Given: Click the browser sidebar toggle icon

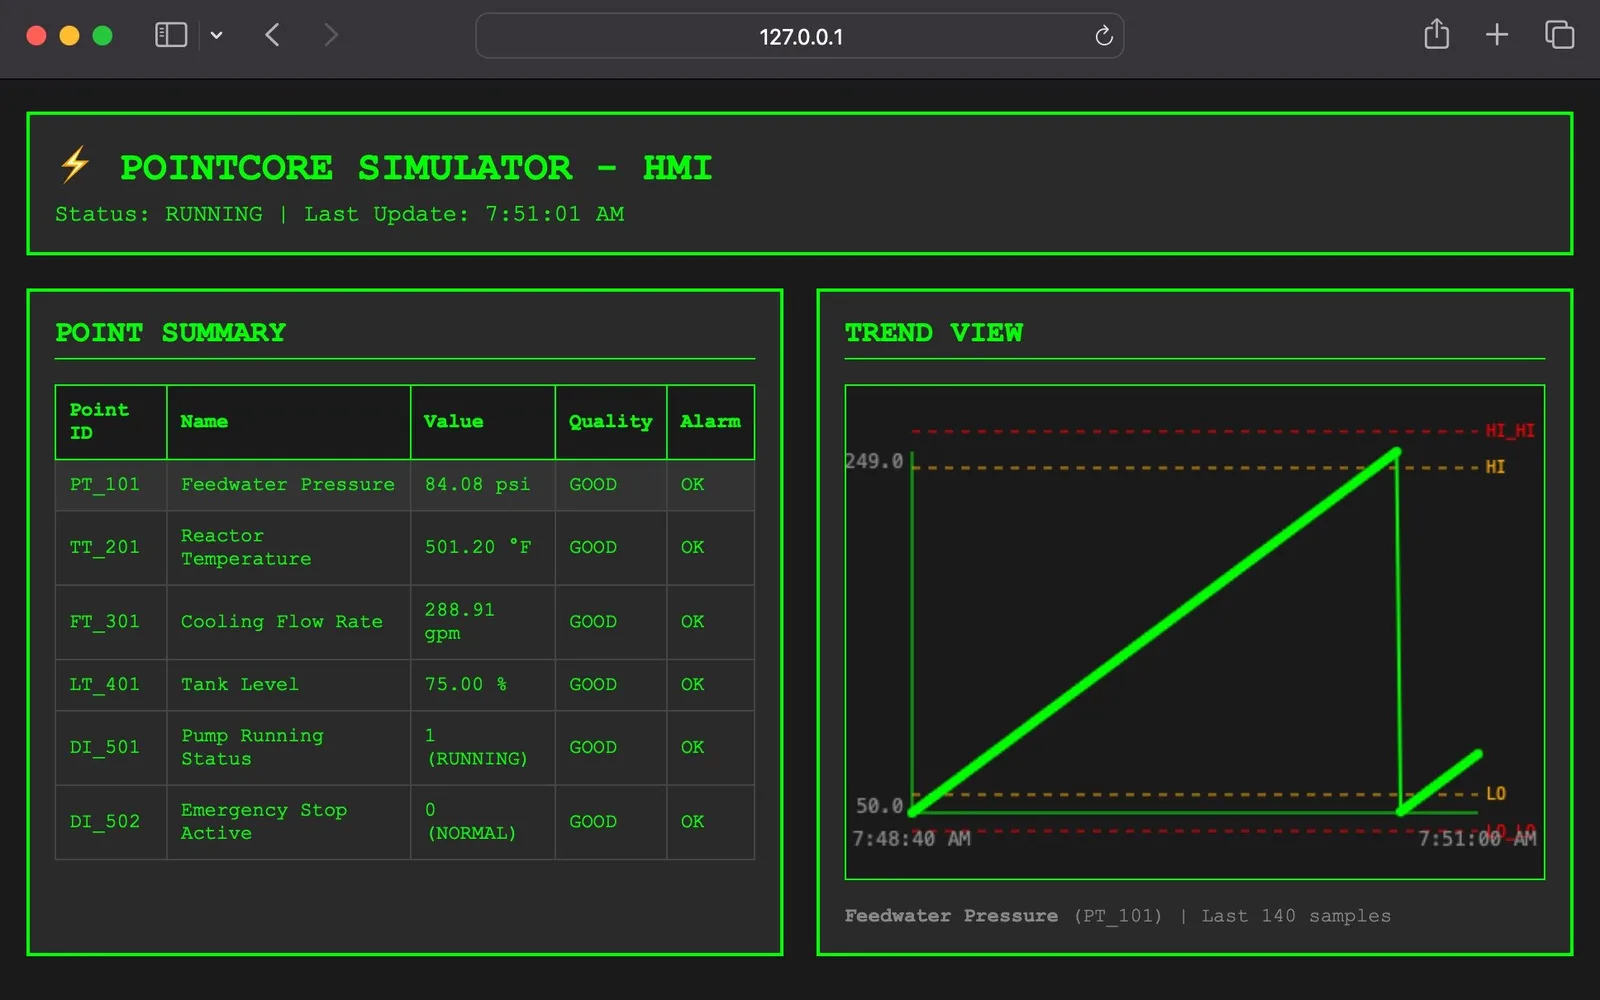Looking at the screenshot, I should coord(170,34).
